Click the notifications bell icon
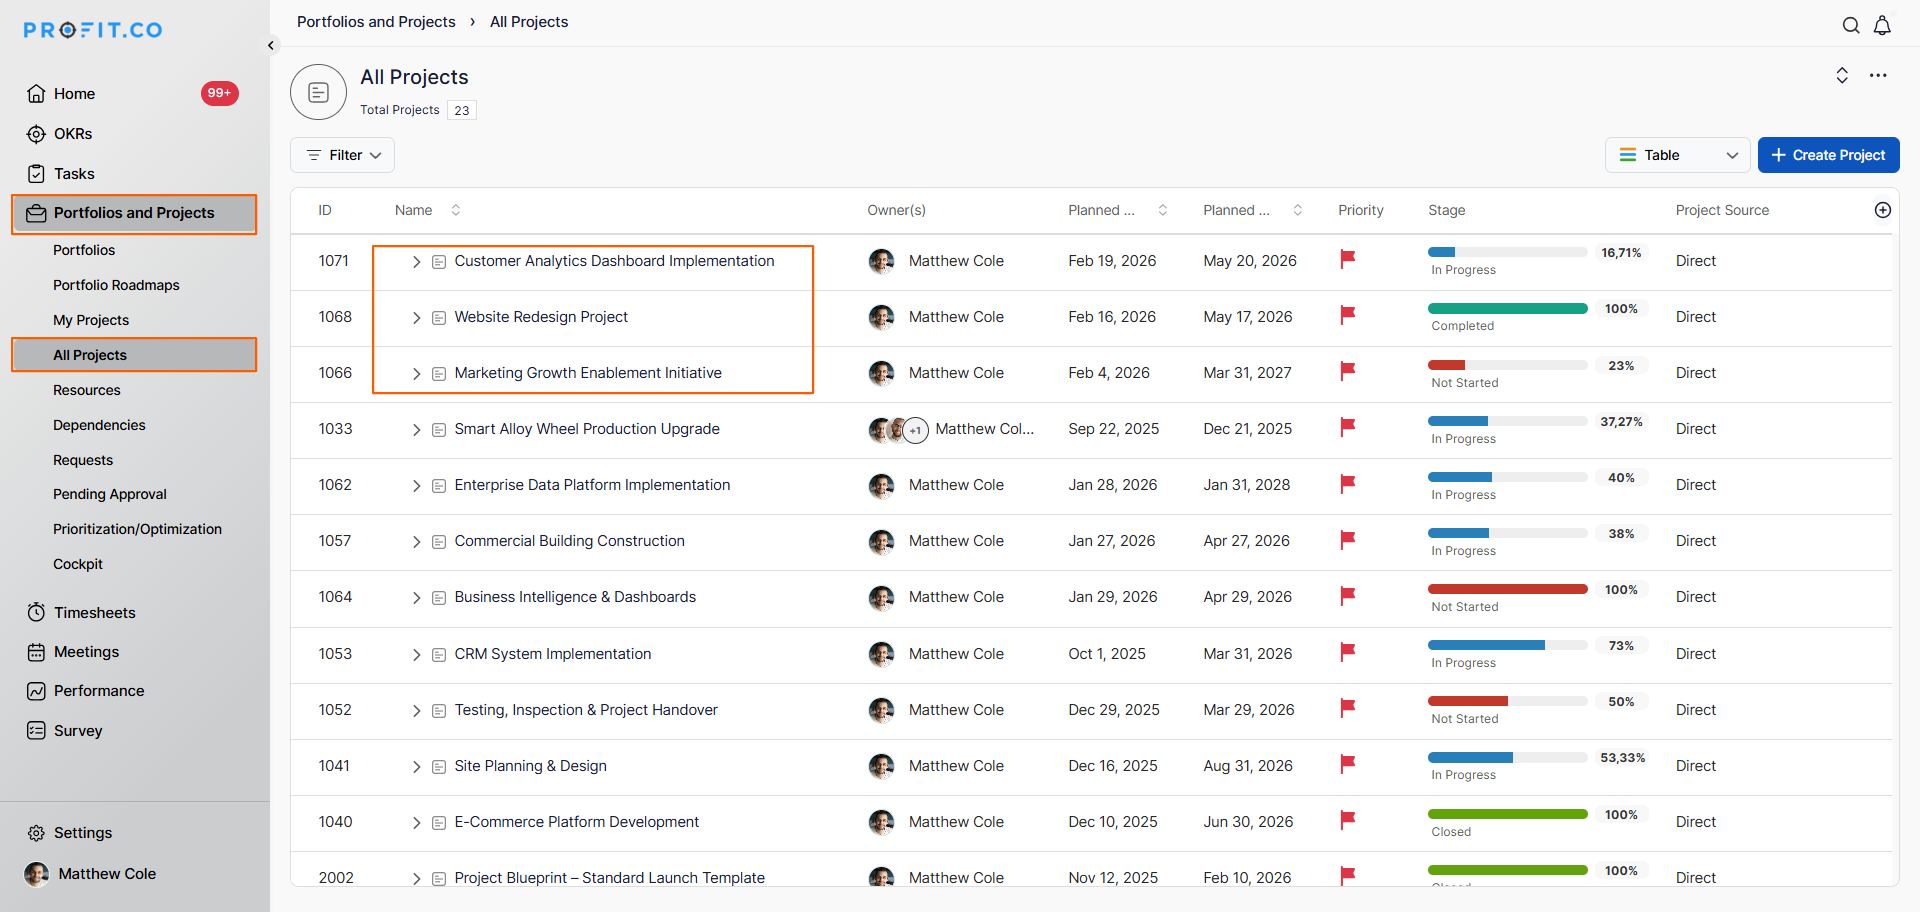The width and height of the screenshot is (1920, 912). (x=1882, y=26)
